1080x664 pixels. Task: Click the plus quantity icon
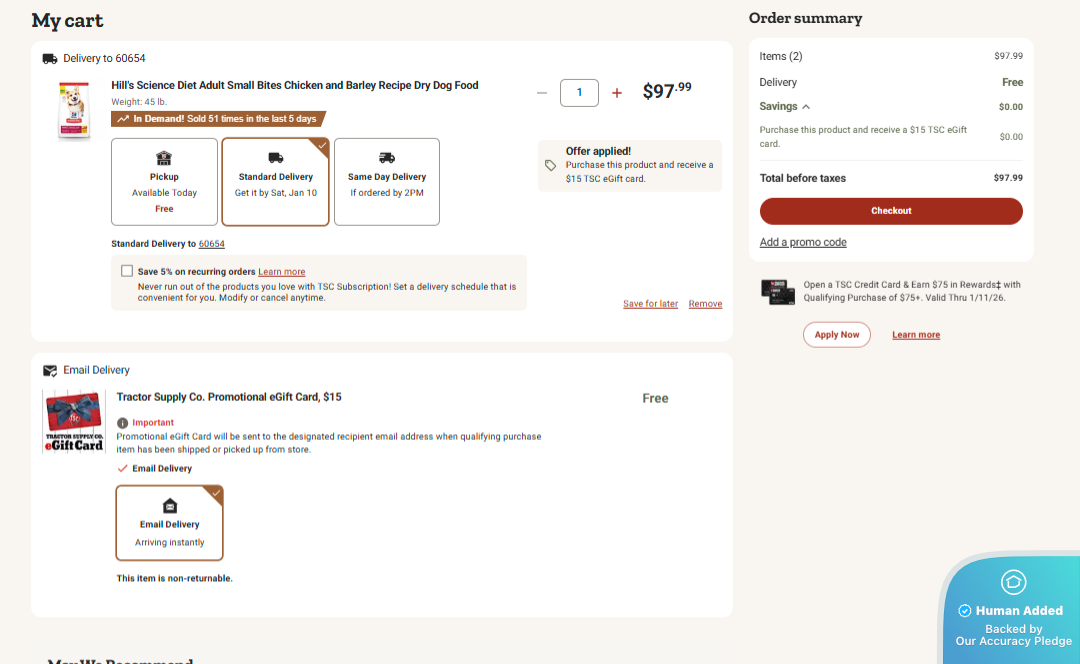pyautogui.click(x=617, y=93)
